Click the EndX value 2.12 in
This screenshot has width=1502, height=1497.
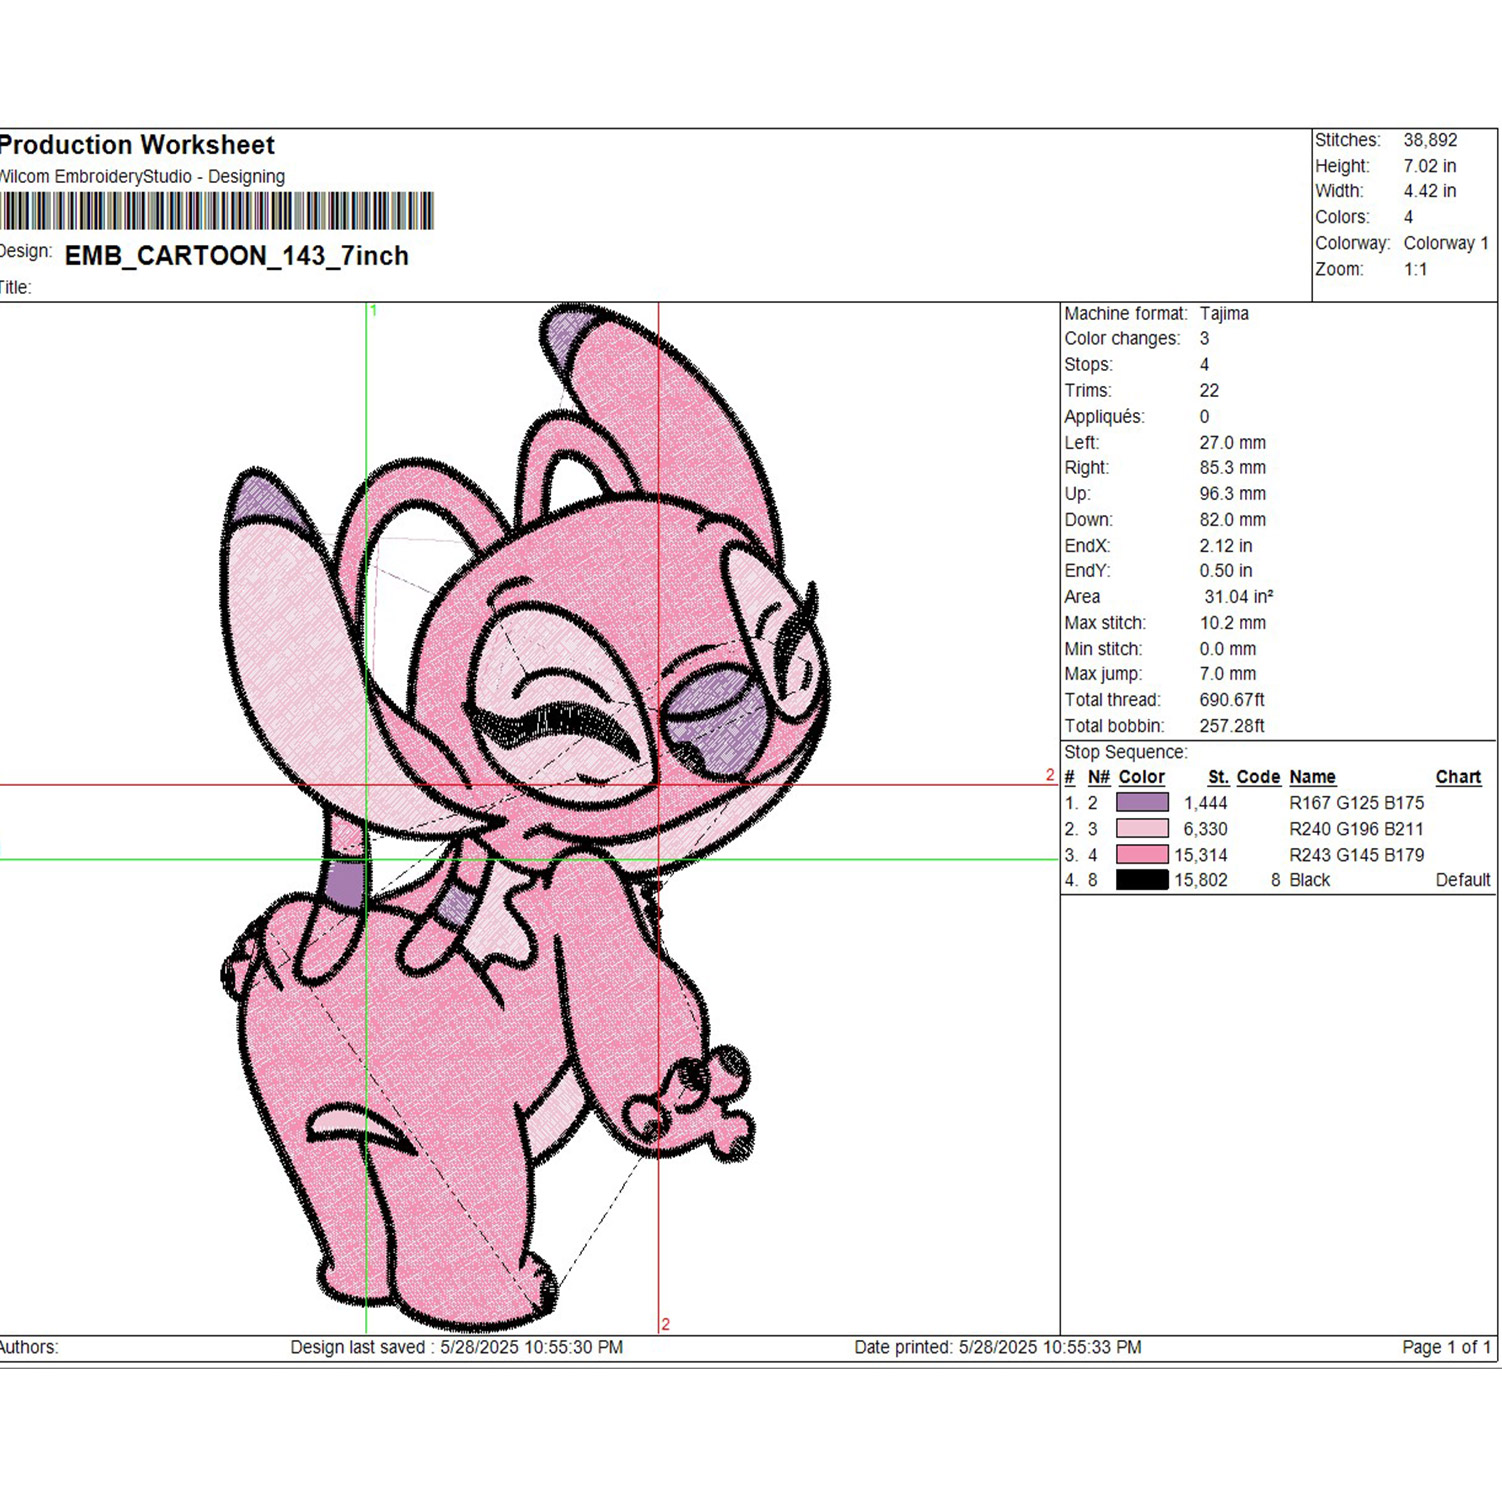click(x=1226, y=545)
